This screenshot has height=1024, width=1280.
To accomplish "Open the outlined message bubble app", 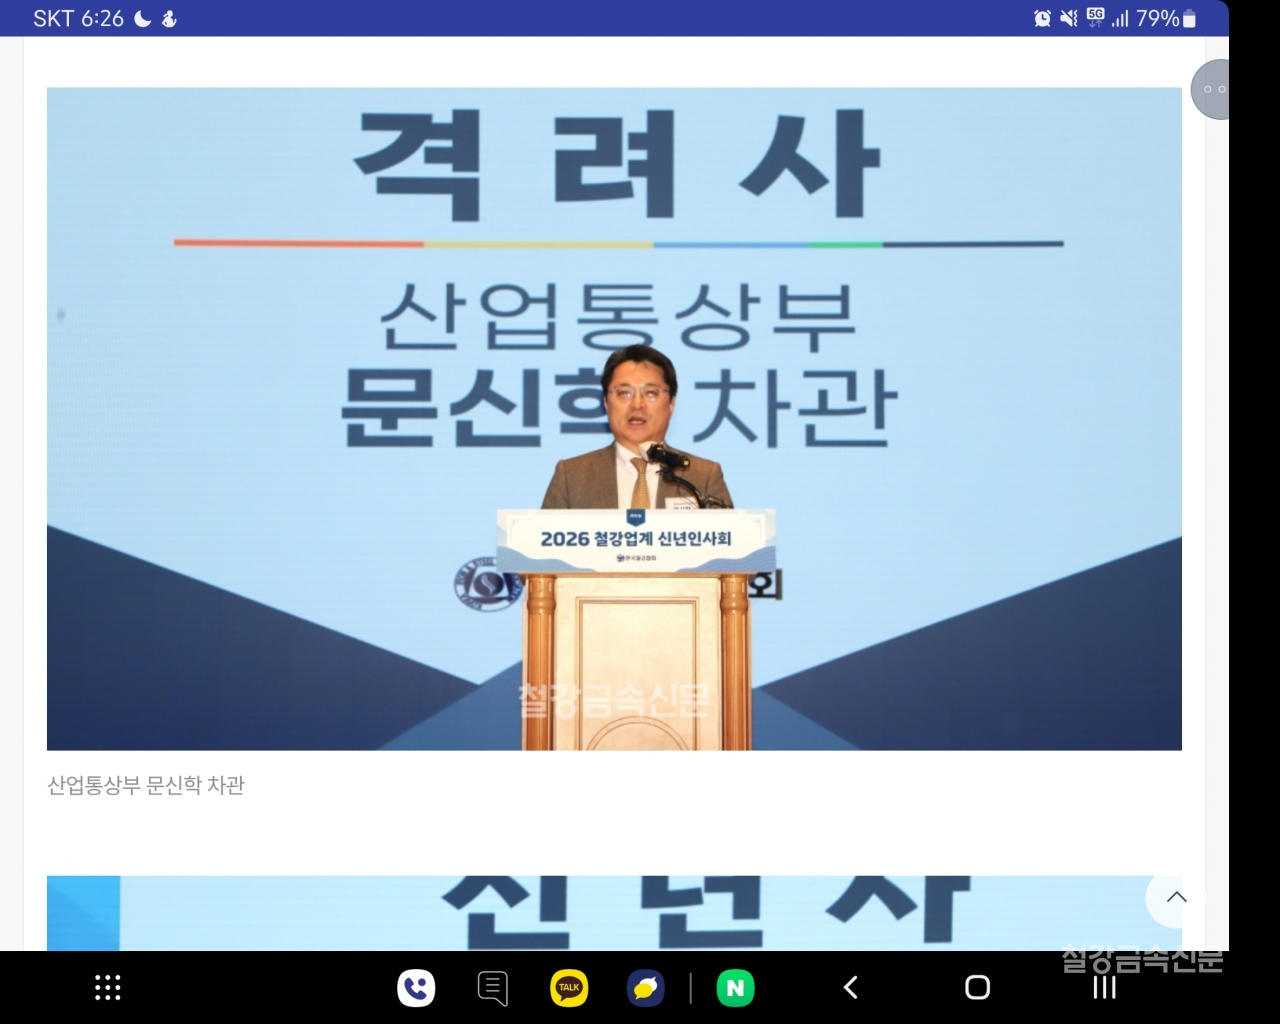I will (492, 988).
